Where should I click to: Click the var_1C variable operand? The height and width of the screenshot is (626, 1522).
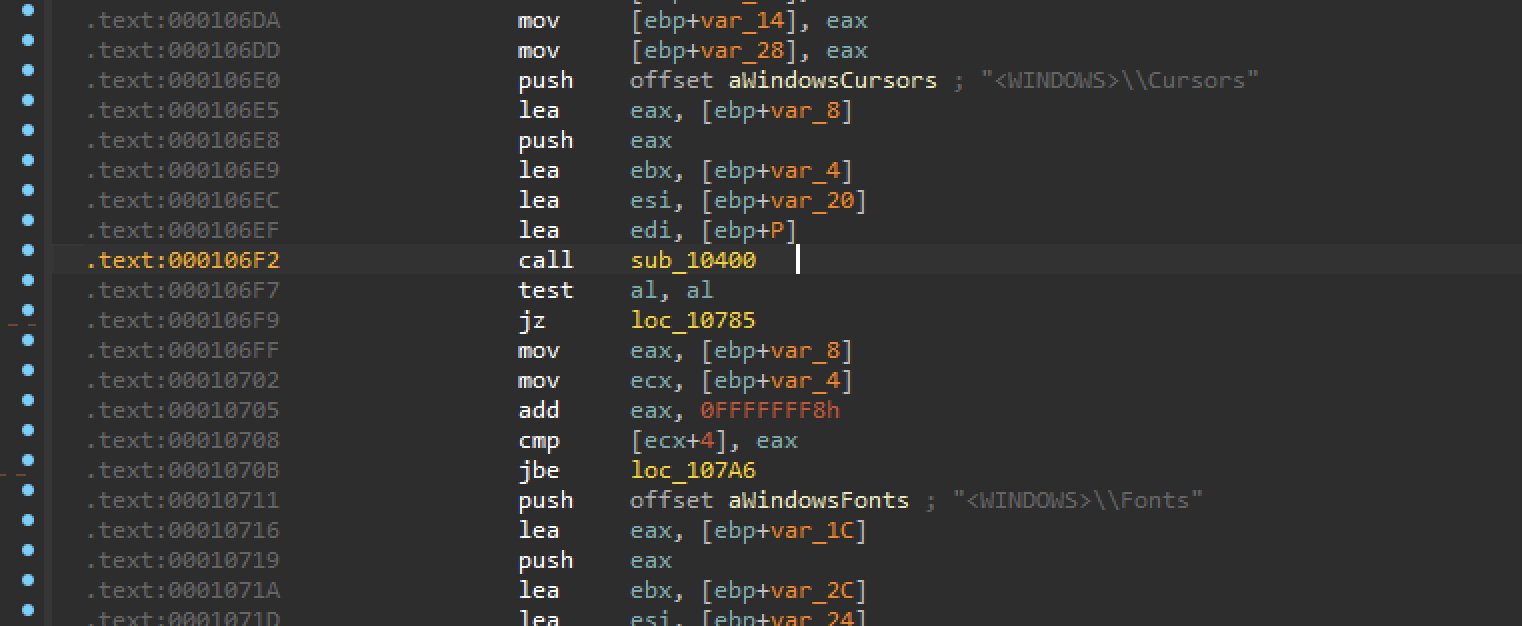click(812, 531)
